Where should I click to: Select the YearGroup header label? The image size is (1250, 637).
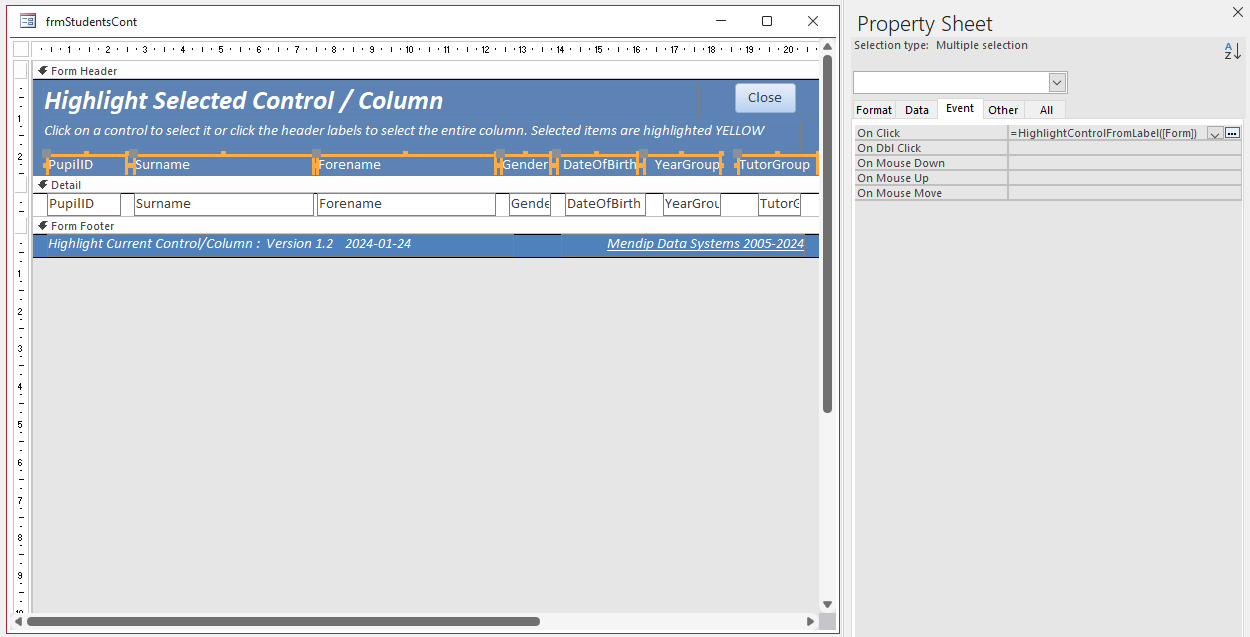(x=684, y=165)
